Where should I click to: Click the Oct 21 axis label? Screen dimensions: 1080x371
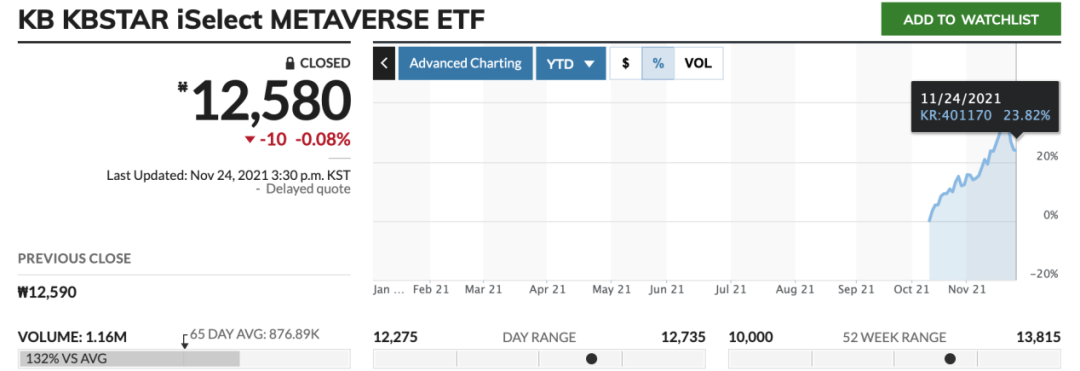(x=911, y=290)
